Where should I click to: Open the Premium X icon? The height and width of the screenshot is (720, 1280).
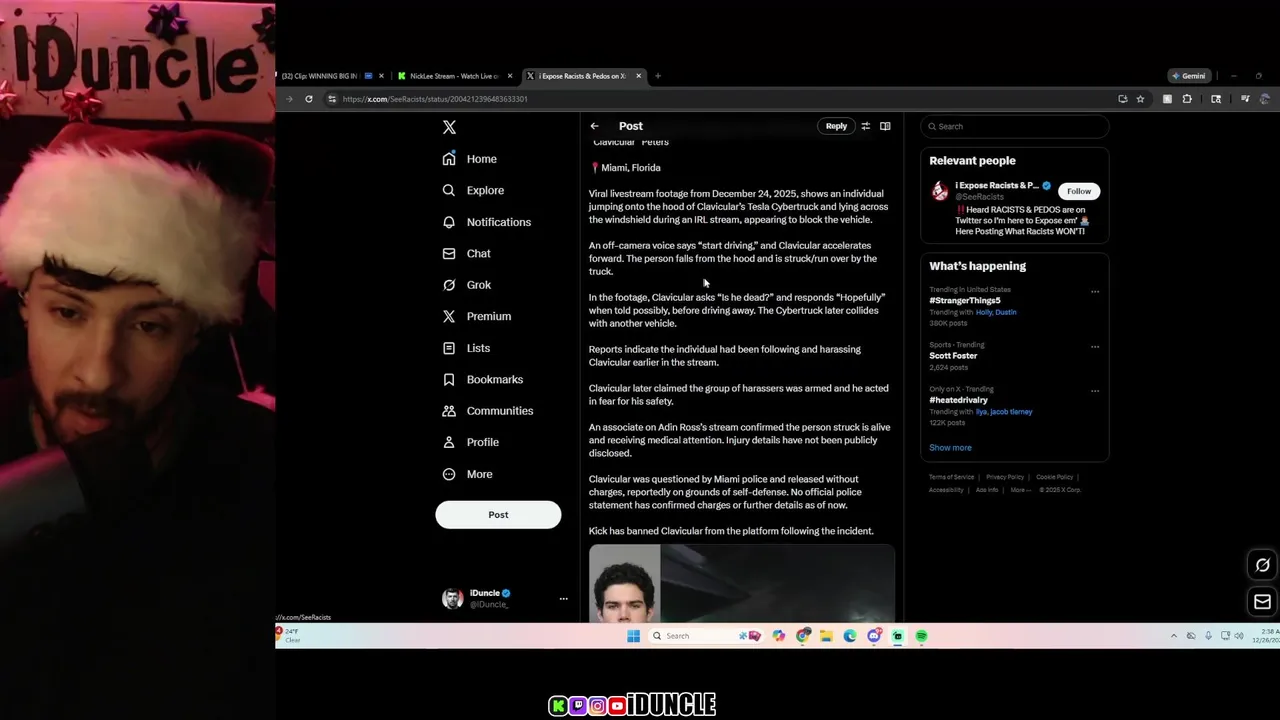point(449,316)
